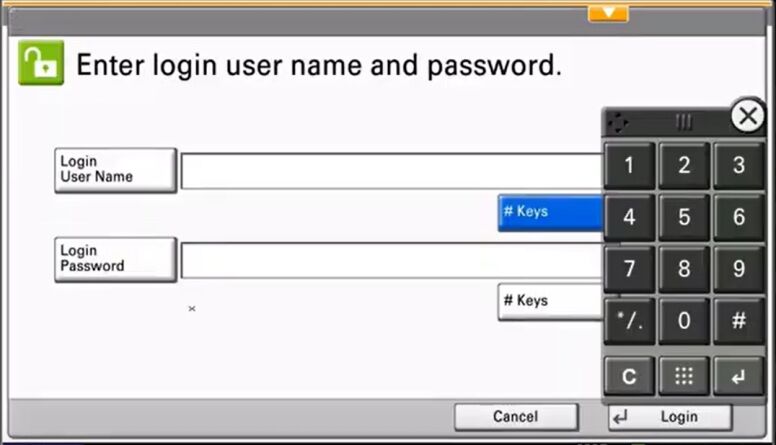Select the highlighted # Keys button for user name
Screen dimensions: 776x445
click(551, 212)
